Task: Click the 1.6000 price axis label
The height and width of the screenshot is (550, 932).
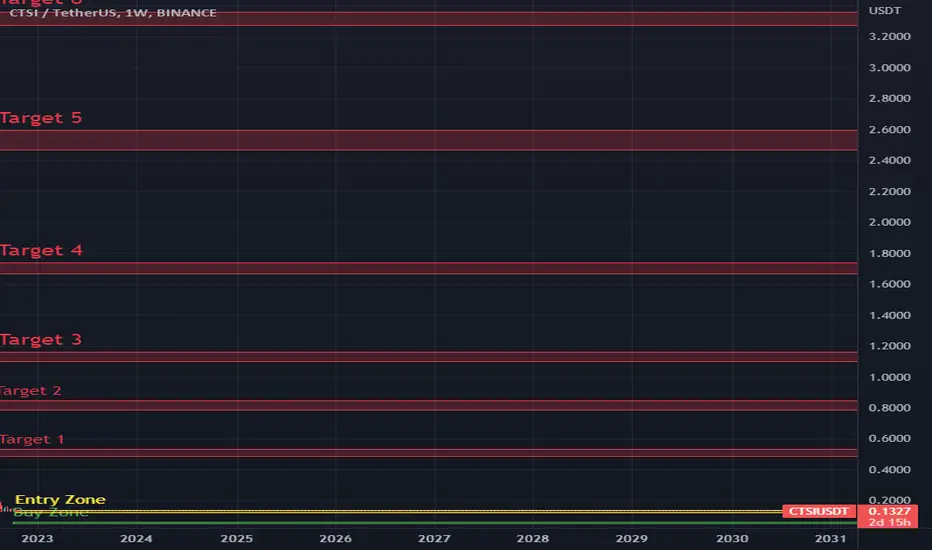Action: point(889,284)
